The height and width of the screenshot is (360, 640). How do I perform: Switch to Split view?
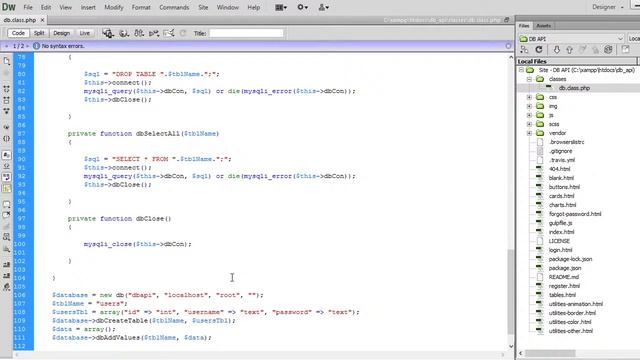pyautogui.click(x=39, y=33)
